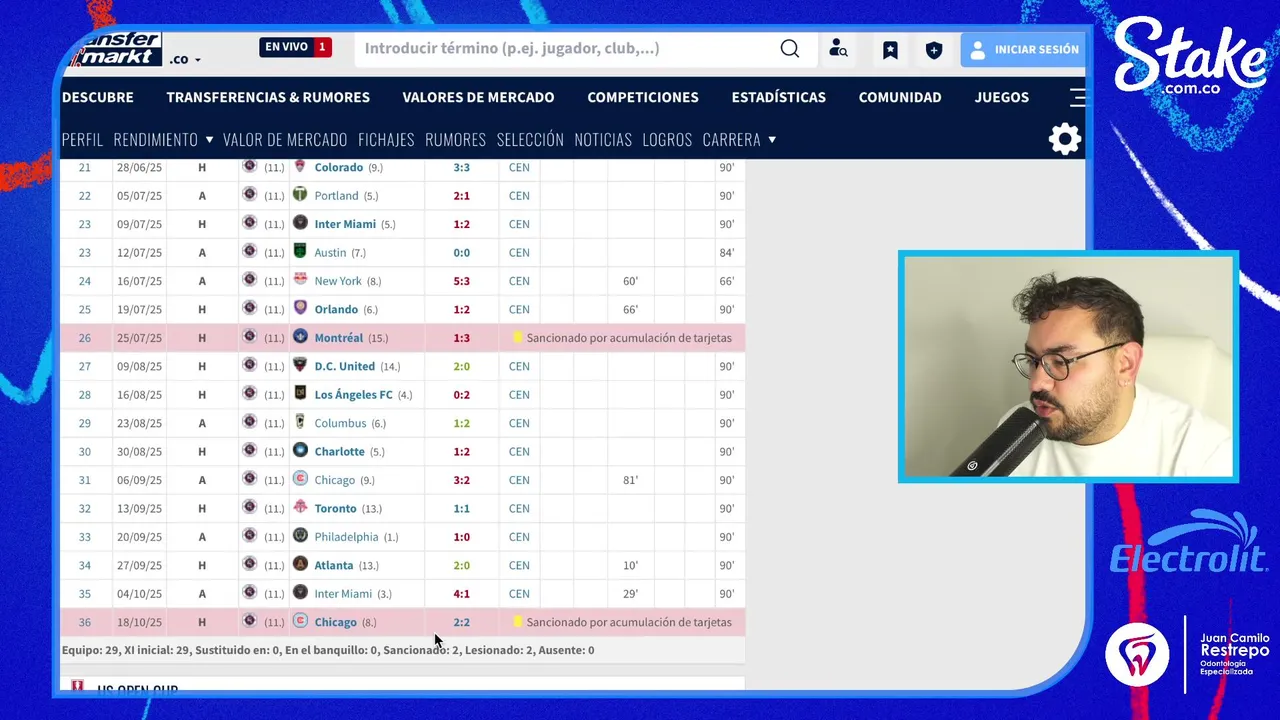Click the Portland club crest
This screenshot has width=1280, height=720.
point(300,195)
